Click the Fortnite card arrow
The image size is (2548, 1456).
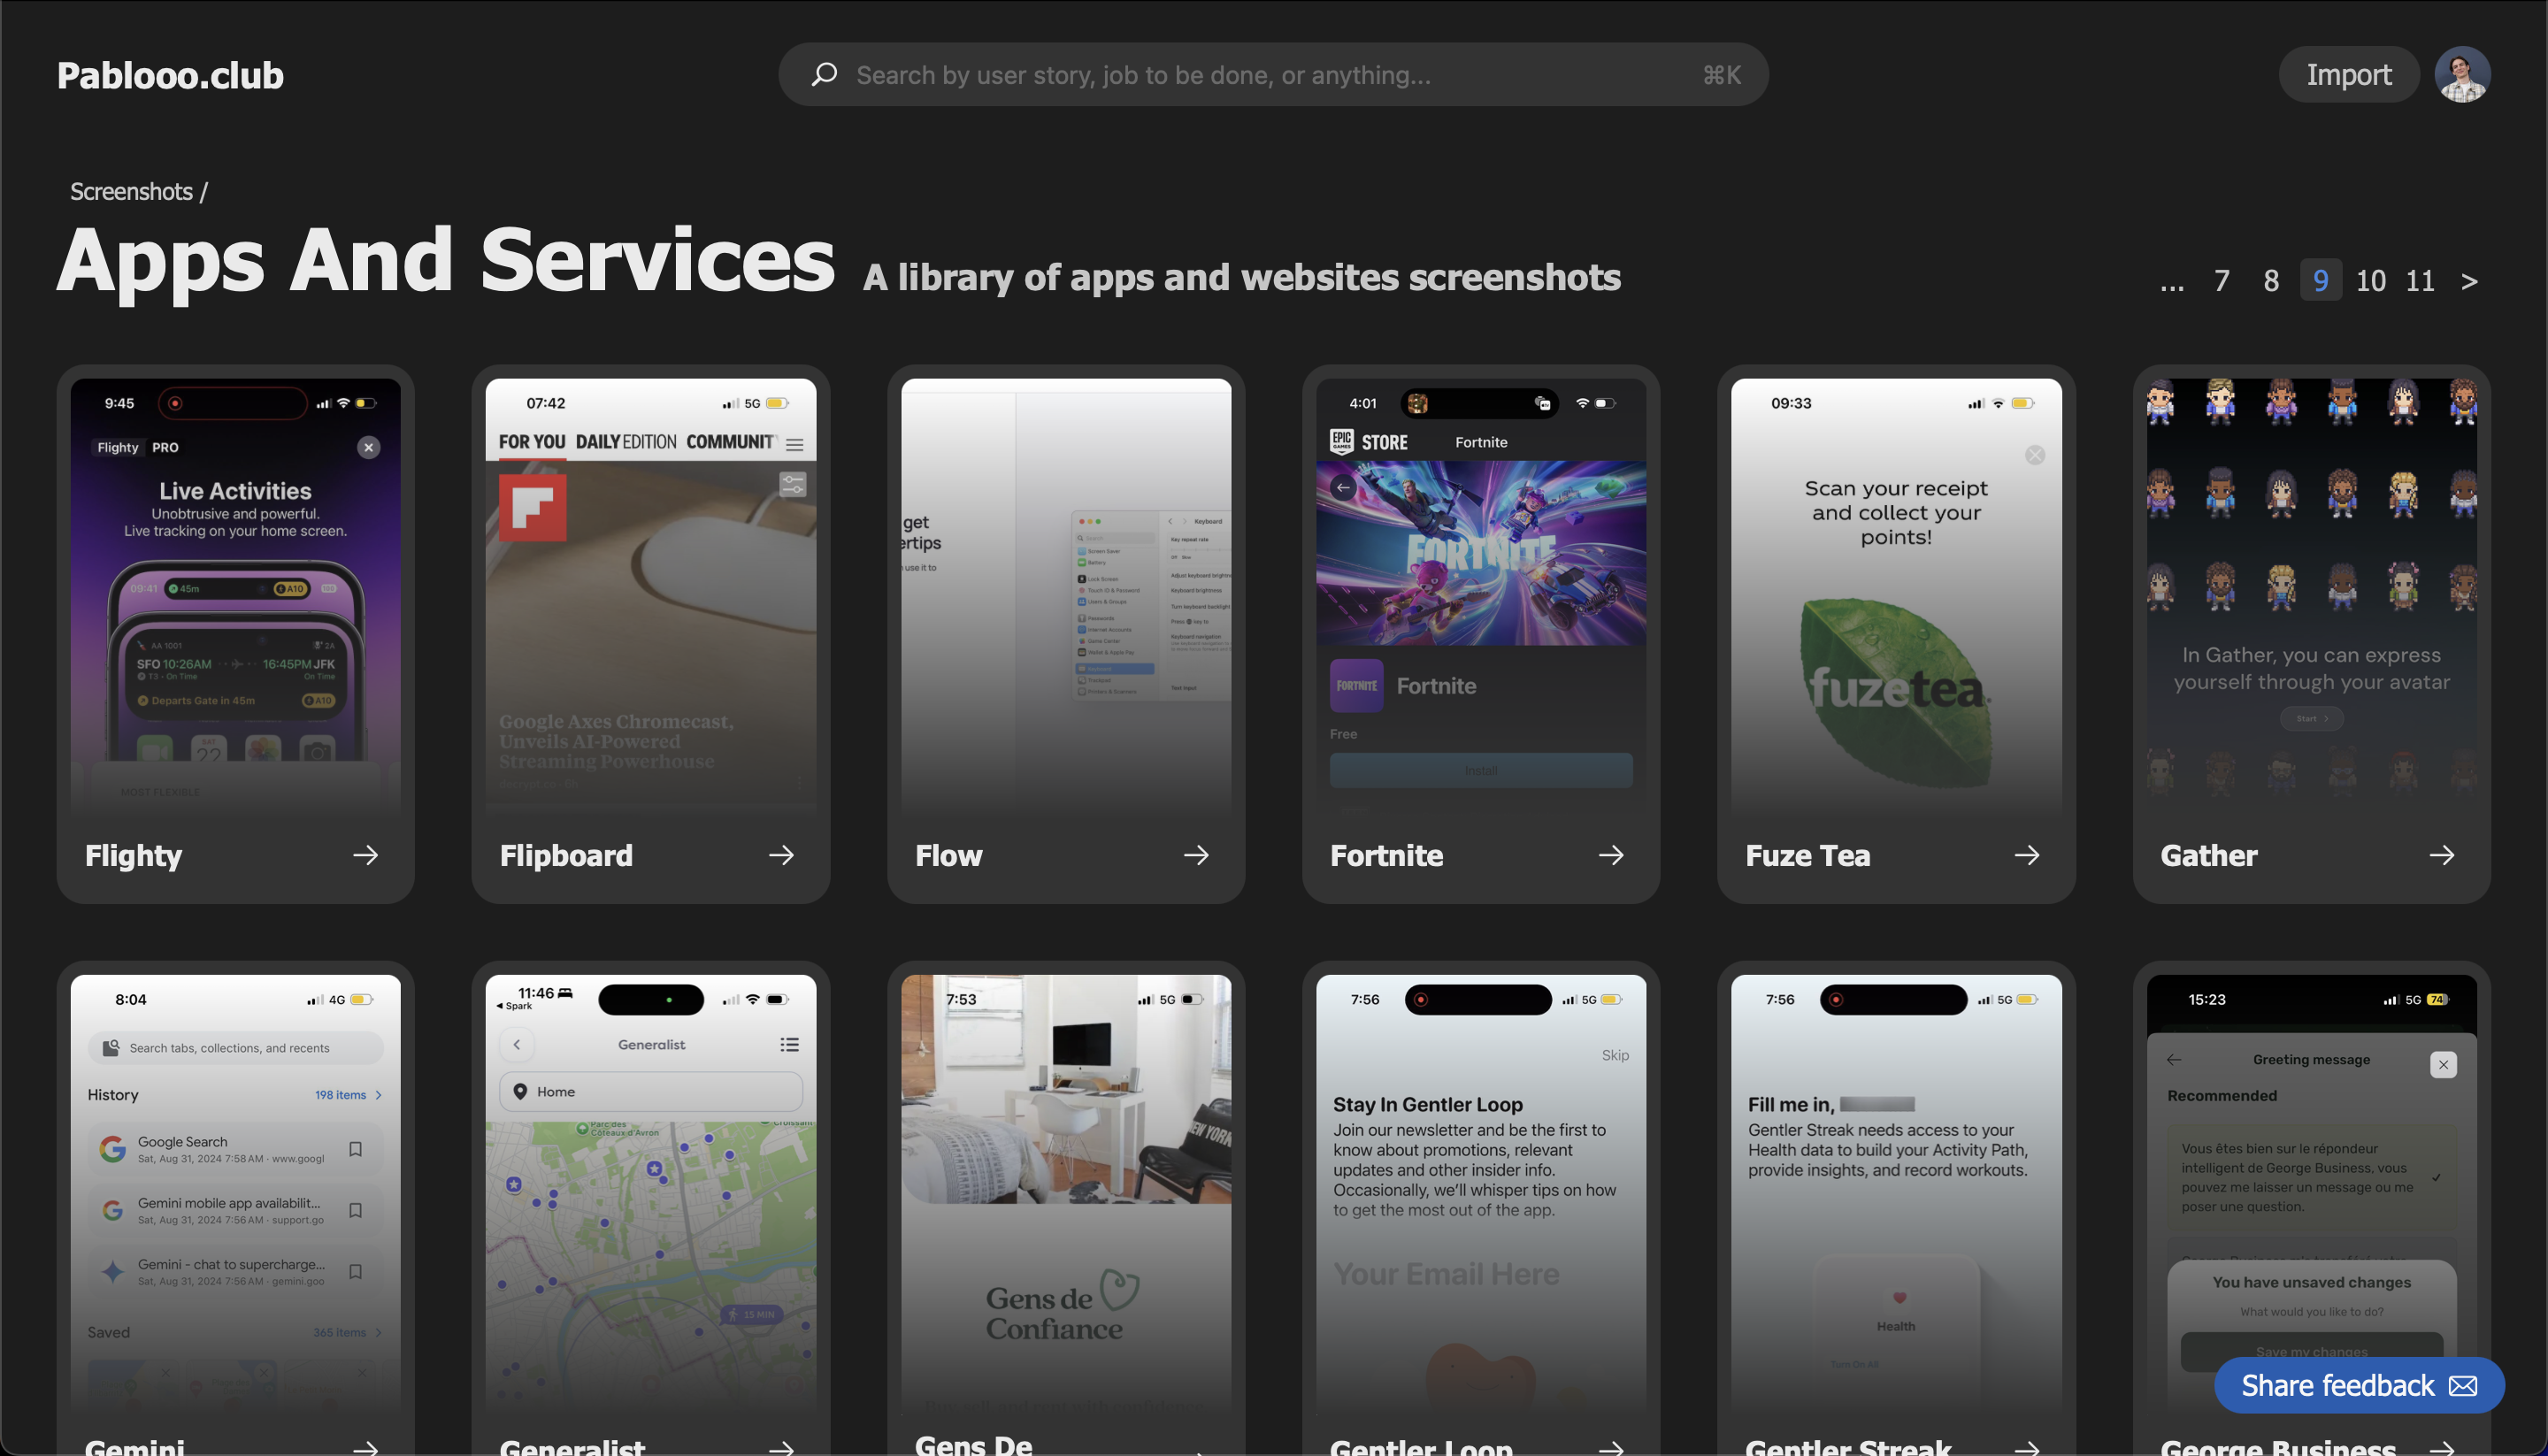tap(1612, 855)
